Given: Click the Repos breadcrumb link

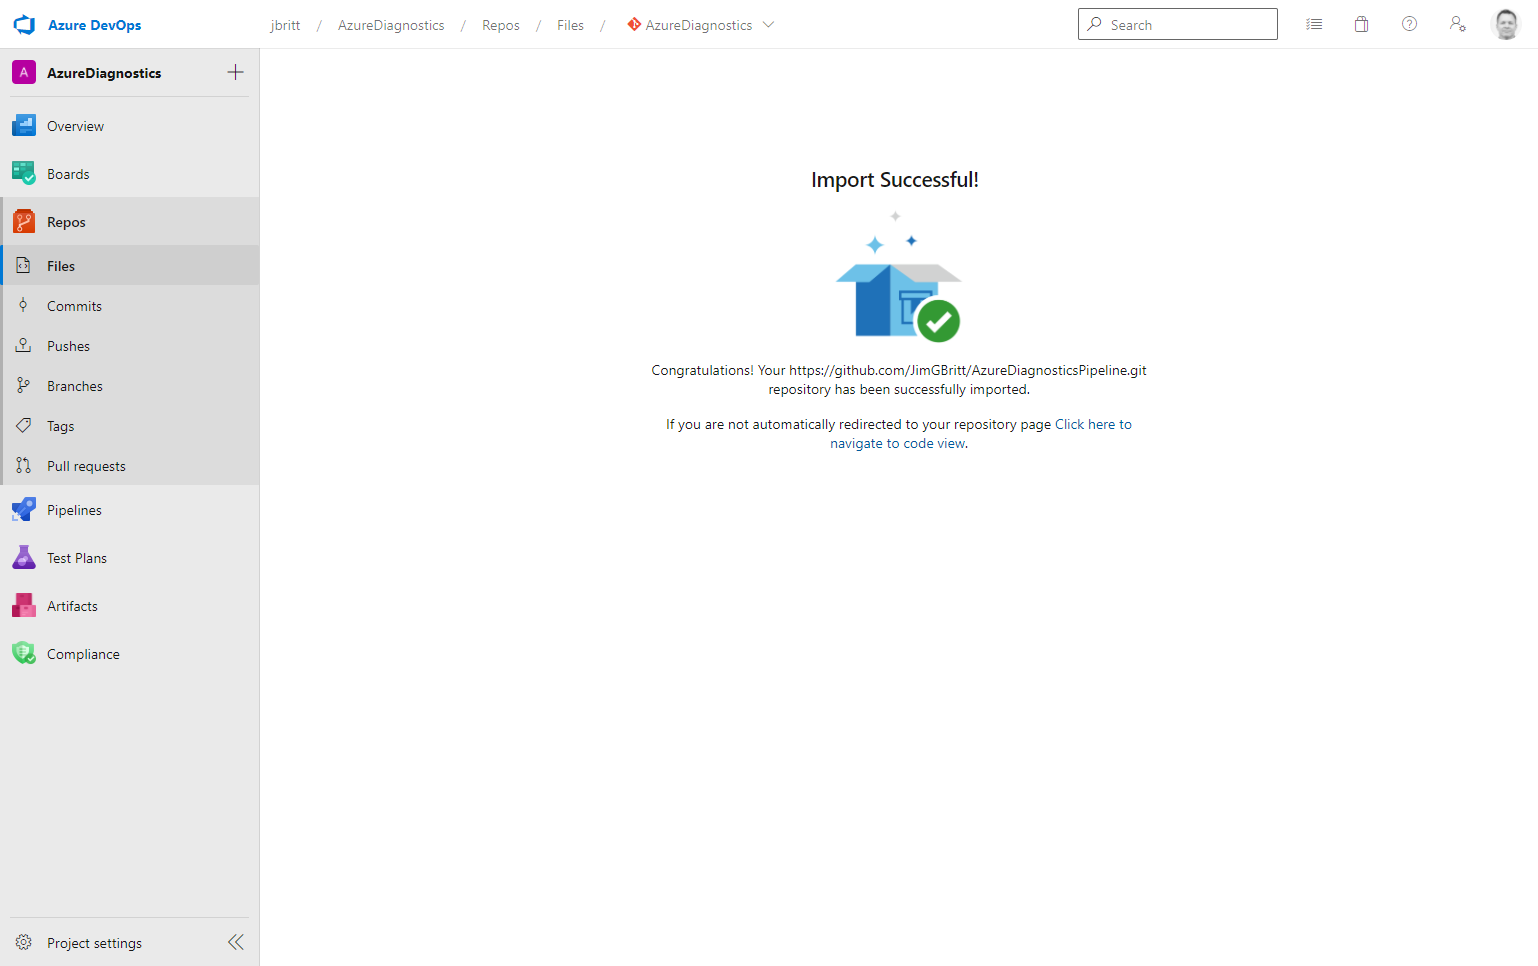Looking at the screenshot, I should (x=501, y=25).
